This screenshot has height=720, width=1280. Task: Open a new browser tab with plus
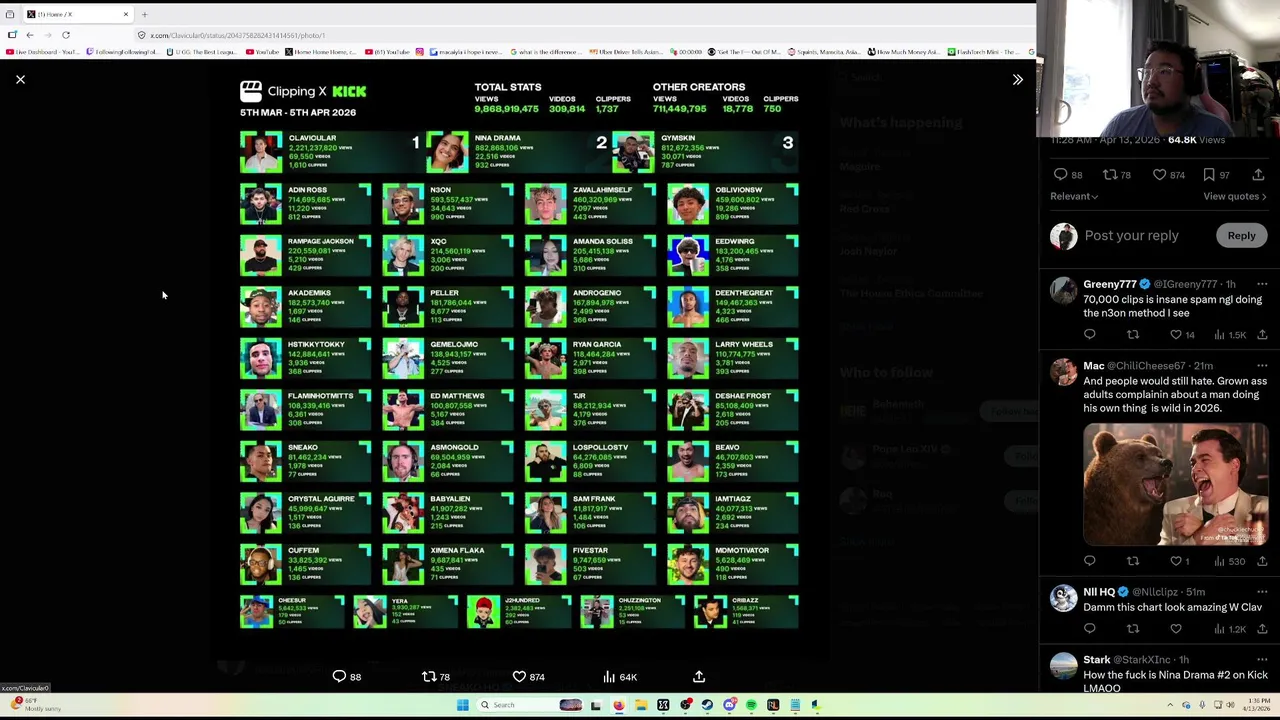(x=144, y=14)
